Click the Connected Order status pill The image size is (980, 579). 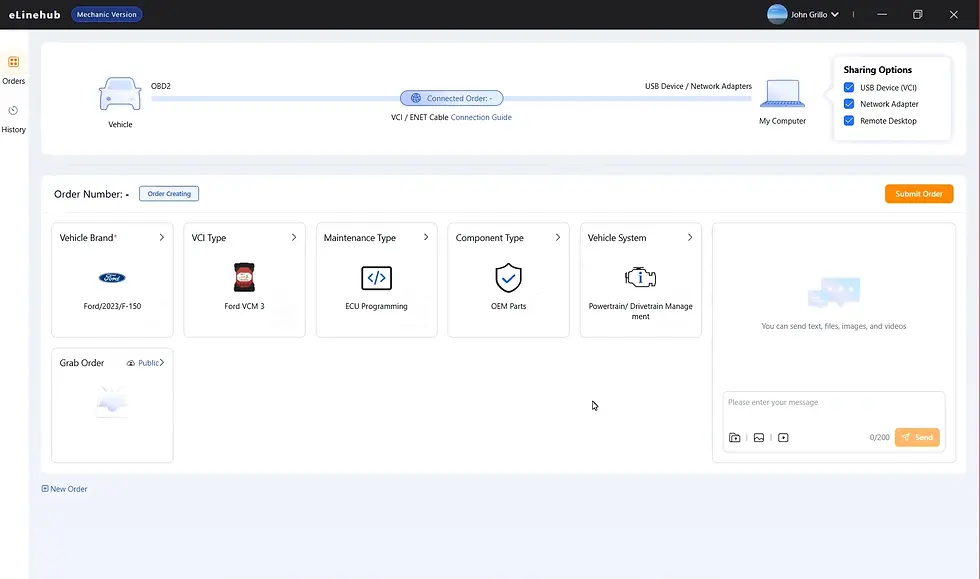(x=451, y=98)
